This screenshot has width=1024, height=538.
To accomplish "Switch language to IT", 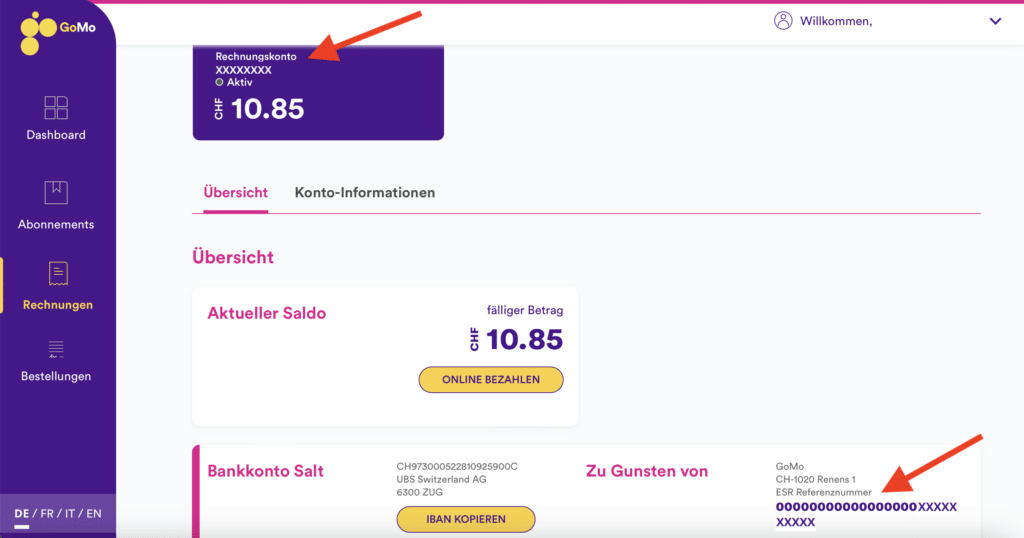I will pyautogui.click(x=70, y=514).
